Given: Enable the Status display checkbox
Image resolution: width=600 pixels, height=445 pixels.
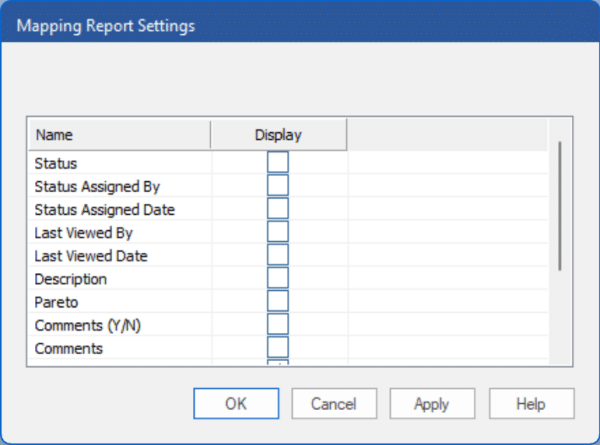Looking at the screenshot, I should (x=278, y=162).
